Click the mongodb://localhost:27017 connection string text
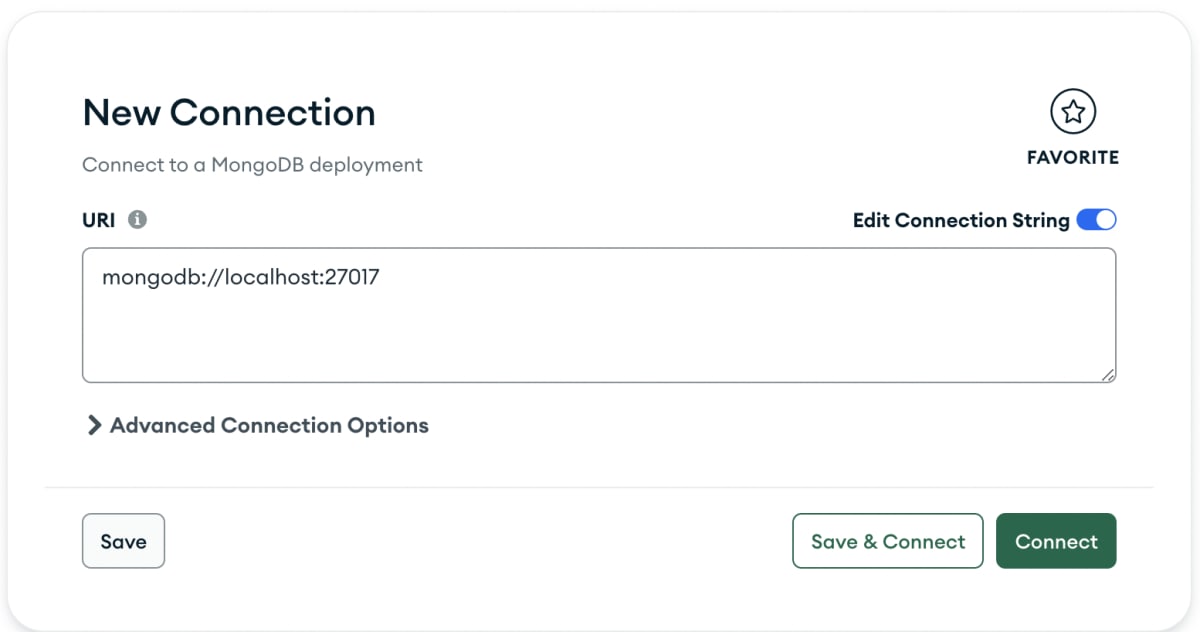Image resolution: width=1200 pixels, height=632 pixels. (x=240, y=277)
